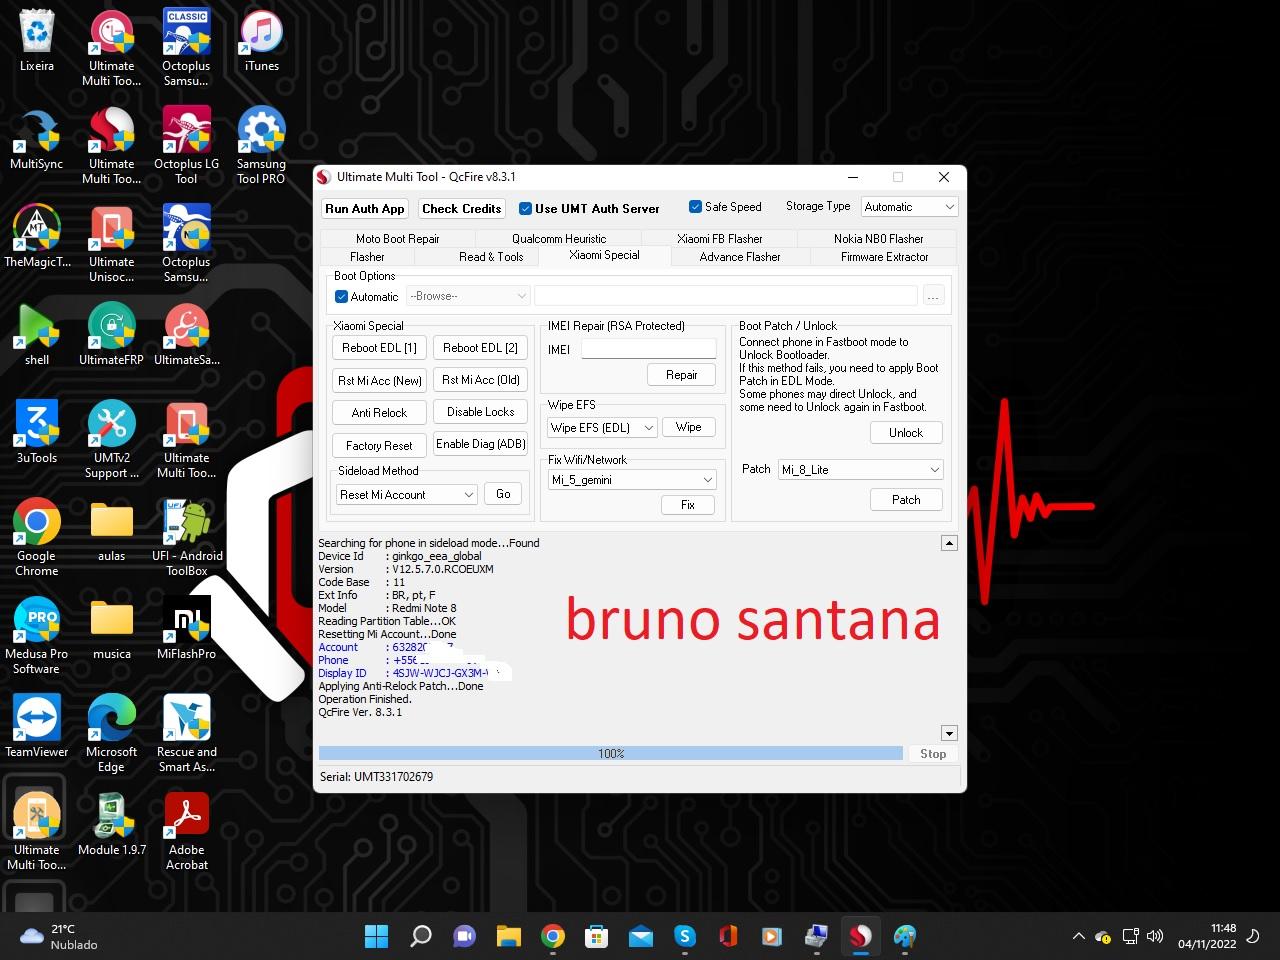Click the Unlock bootloader button

coord(906,433)
